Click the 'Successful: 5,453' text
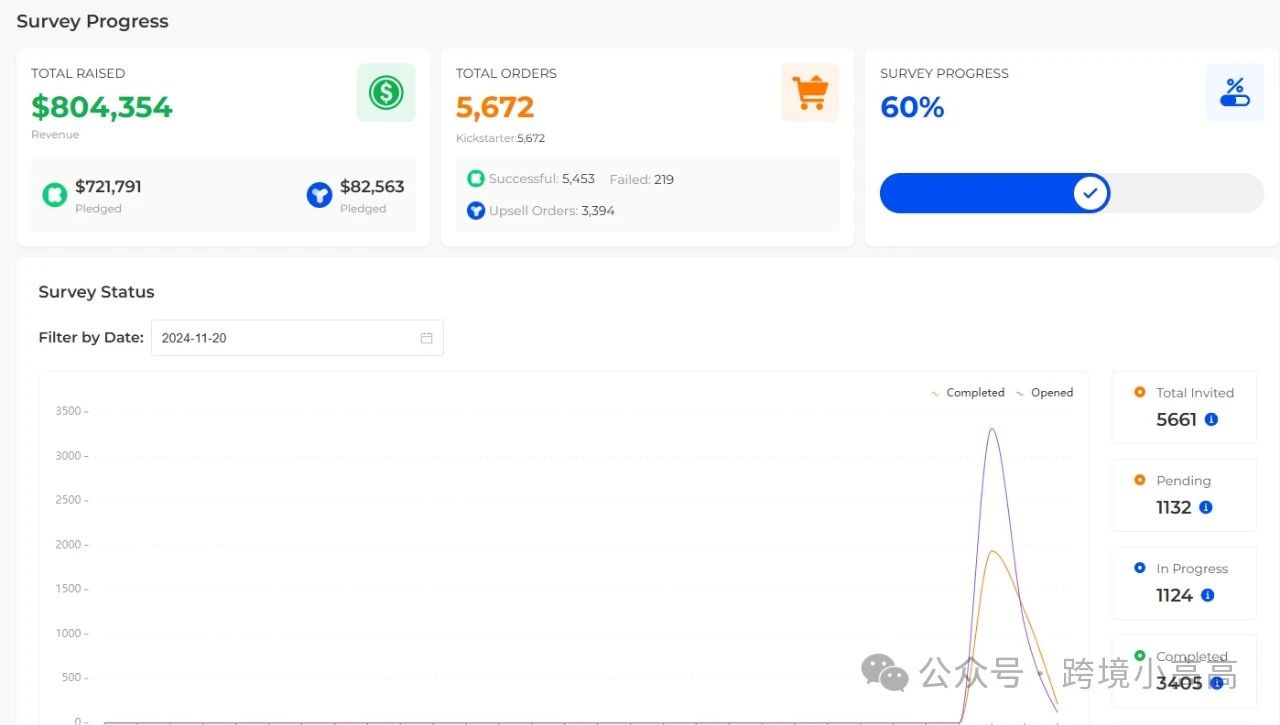 point(542,179)
